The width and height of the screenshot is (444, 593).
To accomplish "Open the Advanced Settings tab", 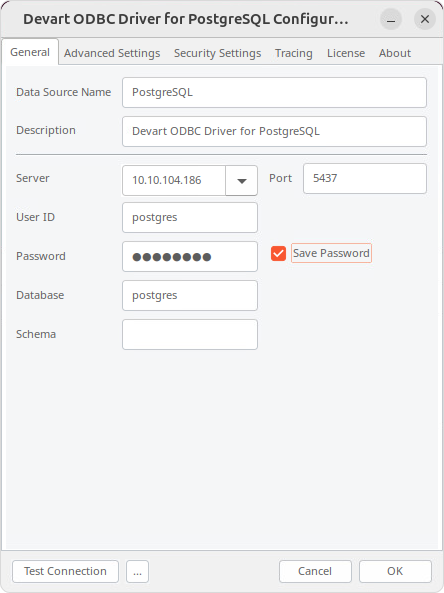I will (112, 53).
